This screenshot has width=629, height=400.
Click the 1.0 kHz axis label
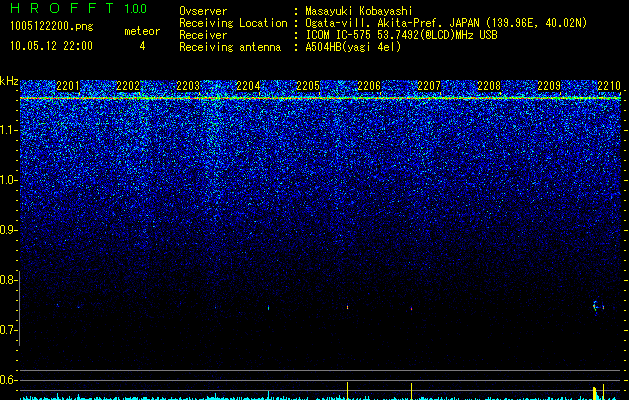point(8,180)
